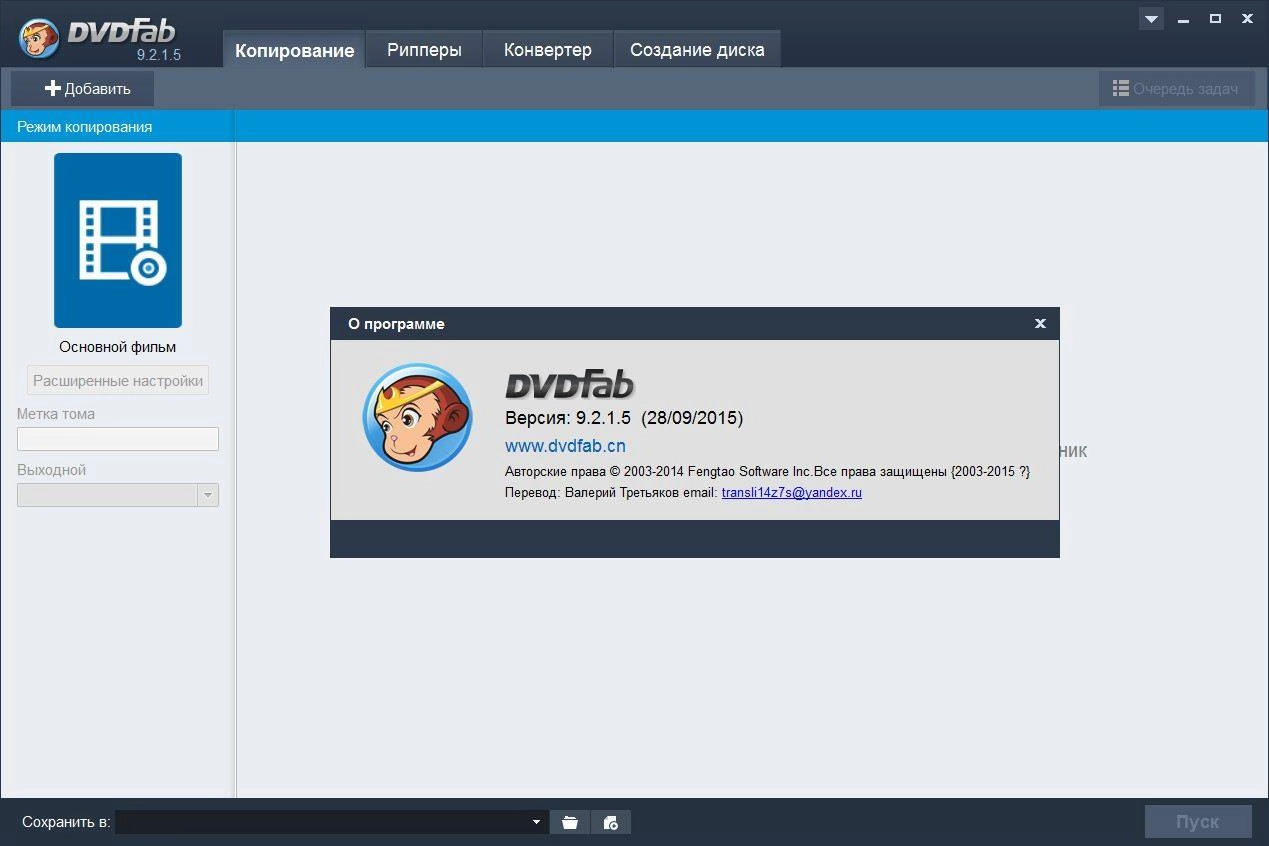The width and height of the screenshot is (1269, 846).
Task: Close the О программе dialog
Action: [x=1040, y=323]
